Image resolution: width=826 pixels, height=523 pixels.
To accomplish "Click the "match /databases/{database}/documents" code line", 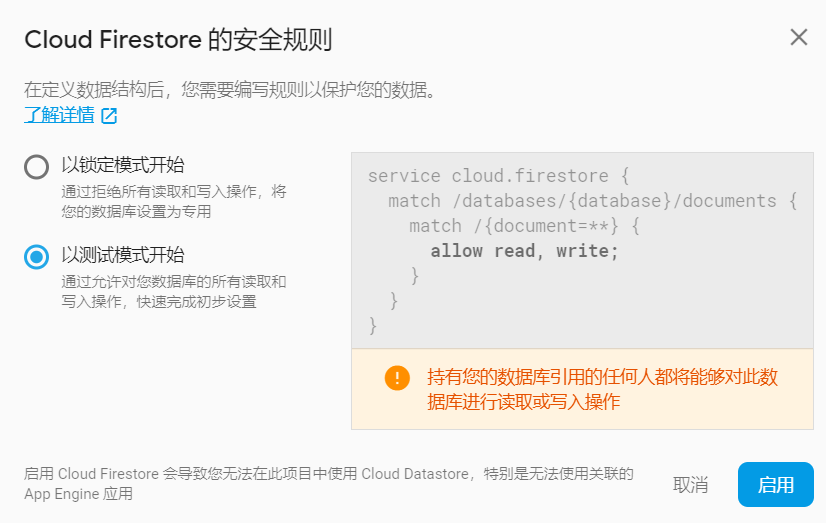I will (x=593, y=201).
